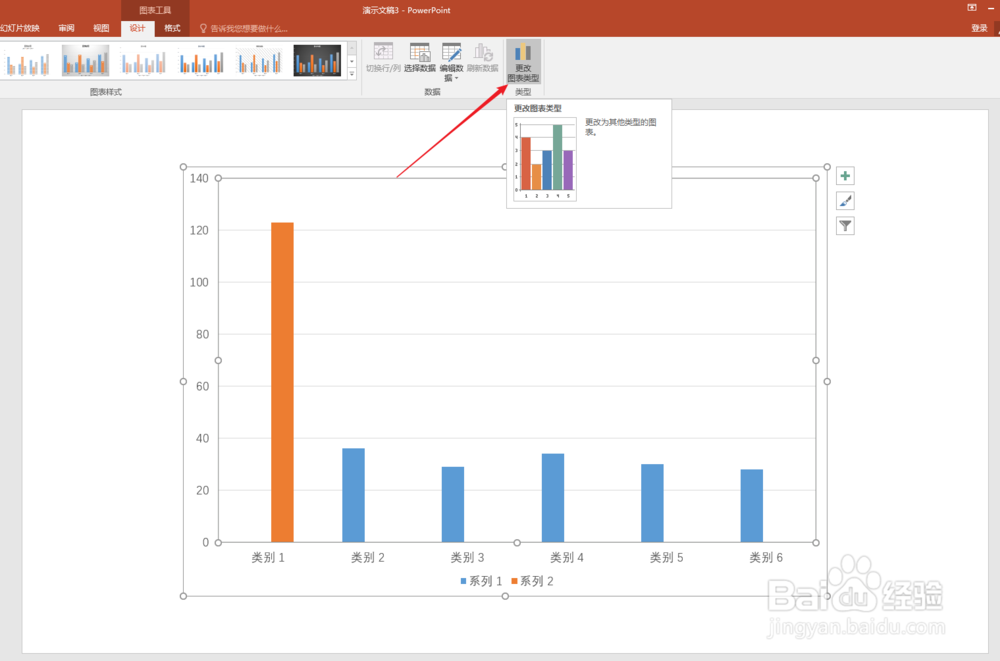Open the Chart Filters funnel button
This screenshot has width=1000, height=661.
pyautogui.click(x=845, y=226)
